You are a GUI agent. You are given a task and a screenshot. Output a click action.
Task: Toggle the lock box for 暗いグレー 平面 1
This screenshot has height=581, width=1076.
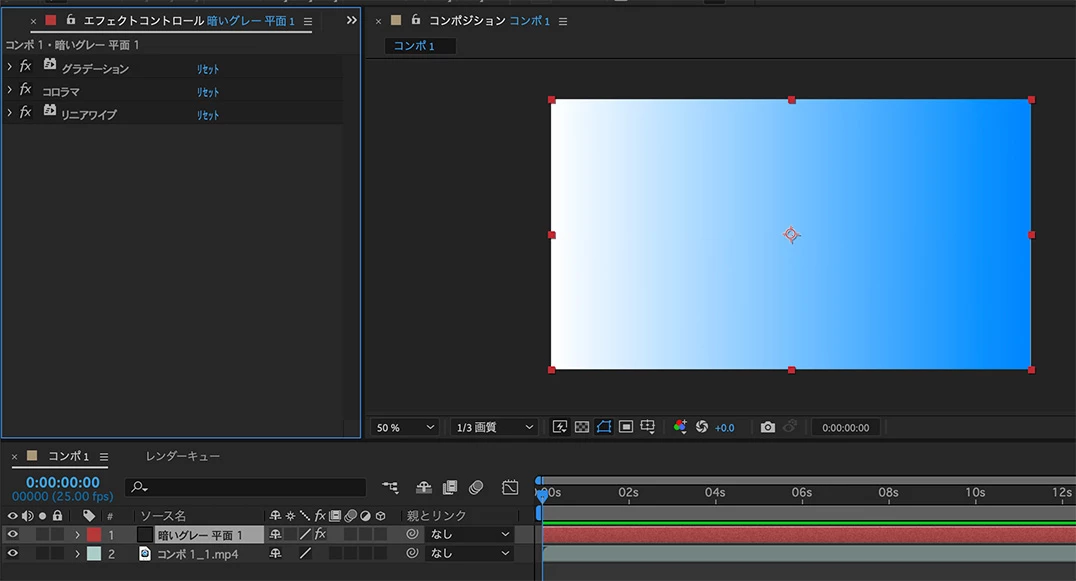[x=58, y=534]
